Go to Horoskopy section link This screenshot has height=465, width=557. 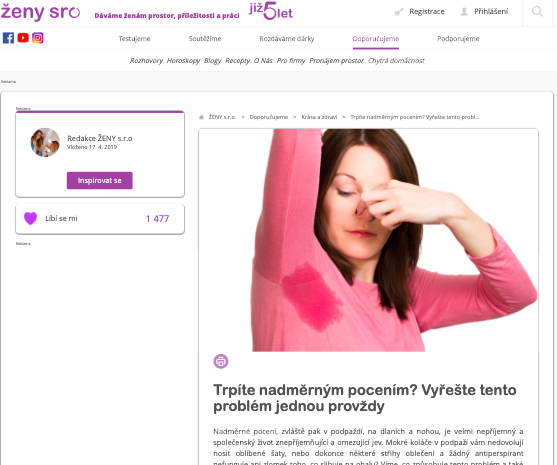(183, 61)
